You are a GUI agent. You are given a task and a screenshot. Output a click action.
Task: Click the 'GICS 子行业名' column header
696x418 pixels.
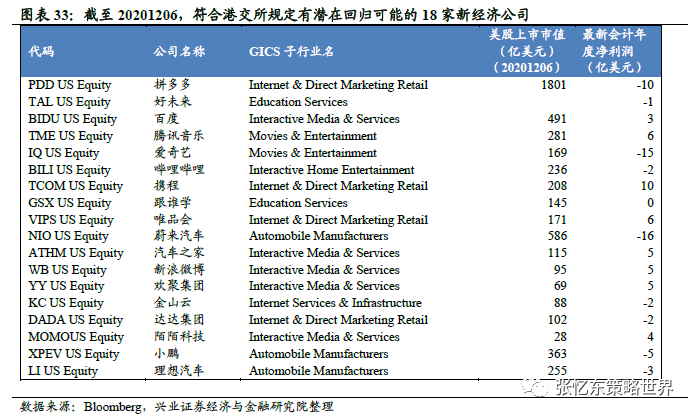coord(291,51)
